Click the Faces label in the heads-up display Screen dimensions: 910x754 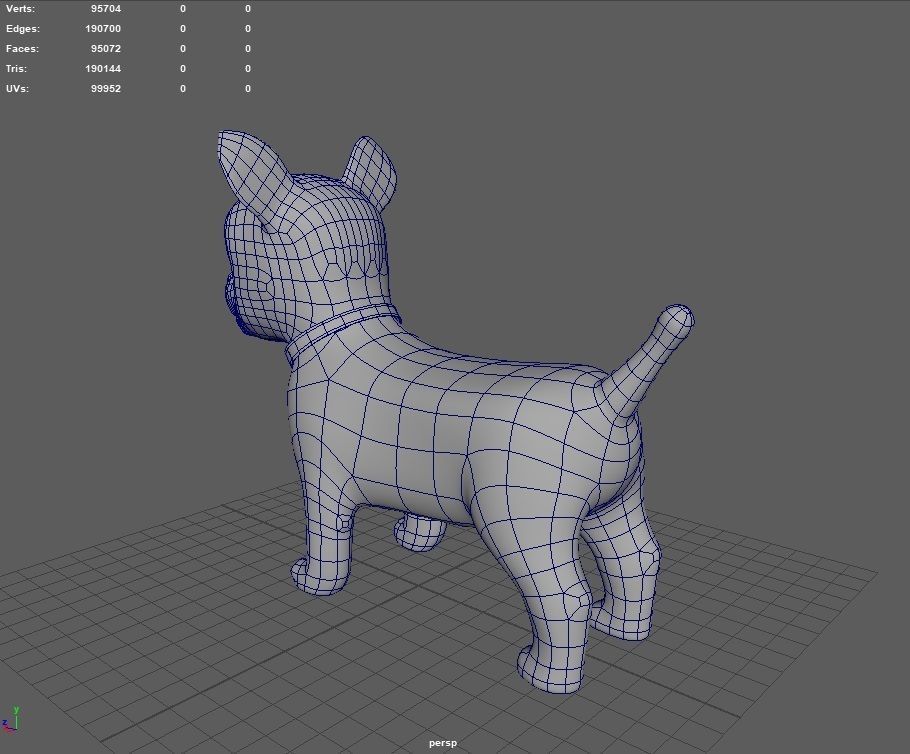coord(22,49)
